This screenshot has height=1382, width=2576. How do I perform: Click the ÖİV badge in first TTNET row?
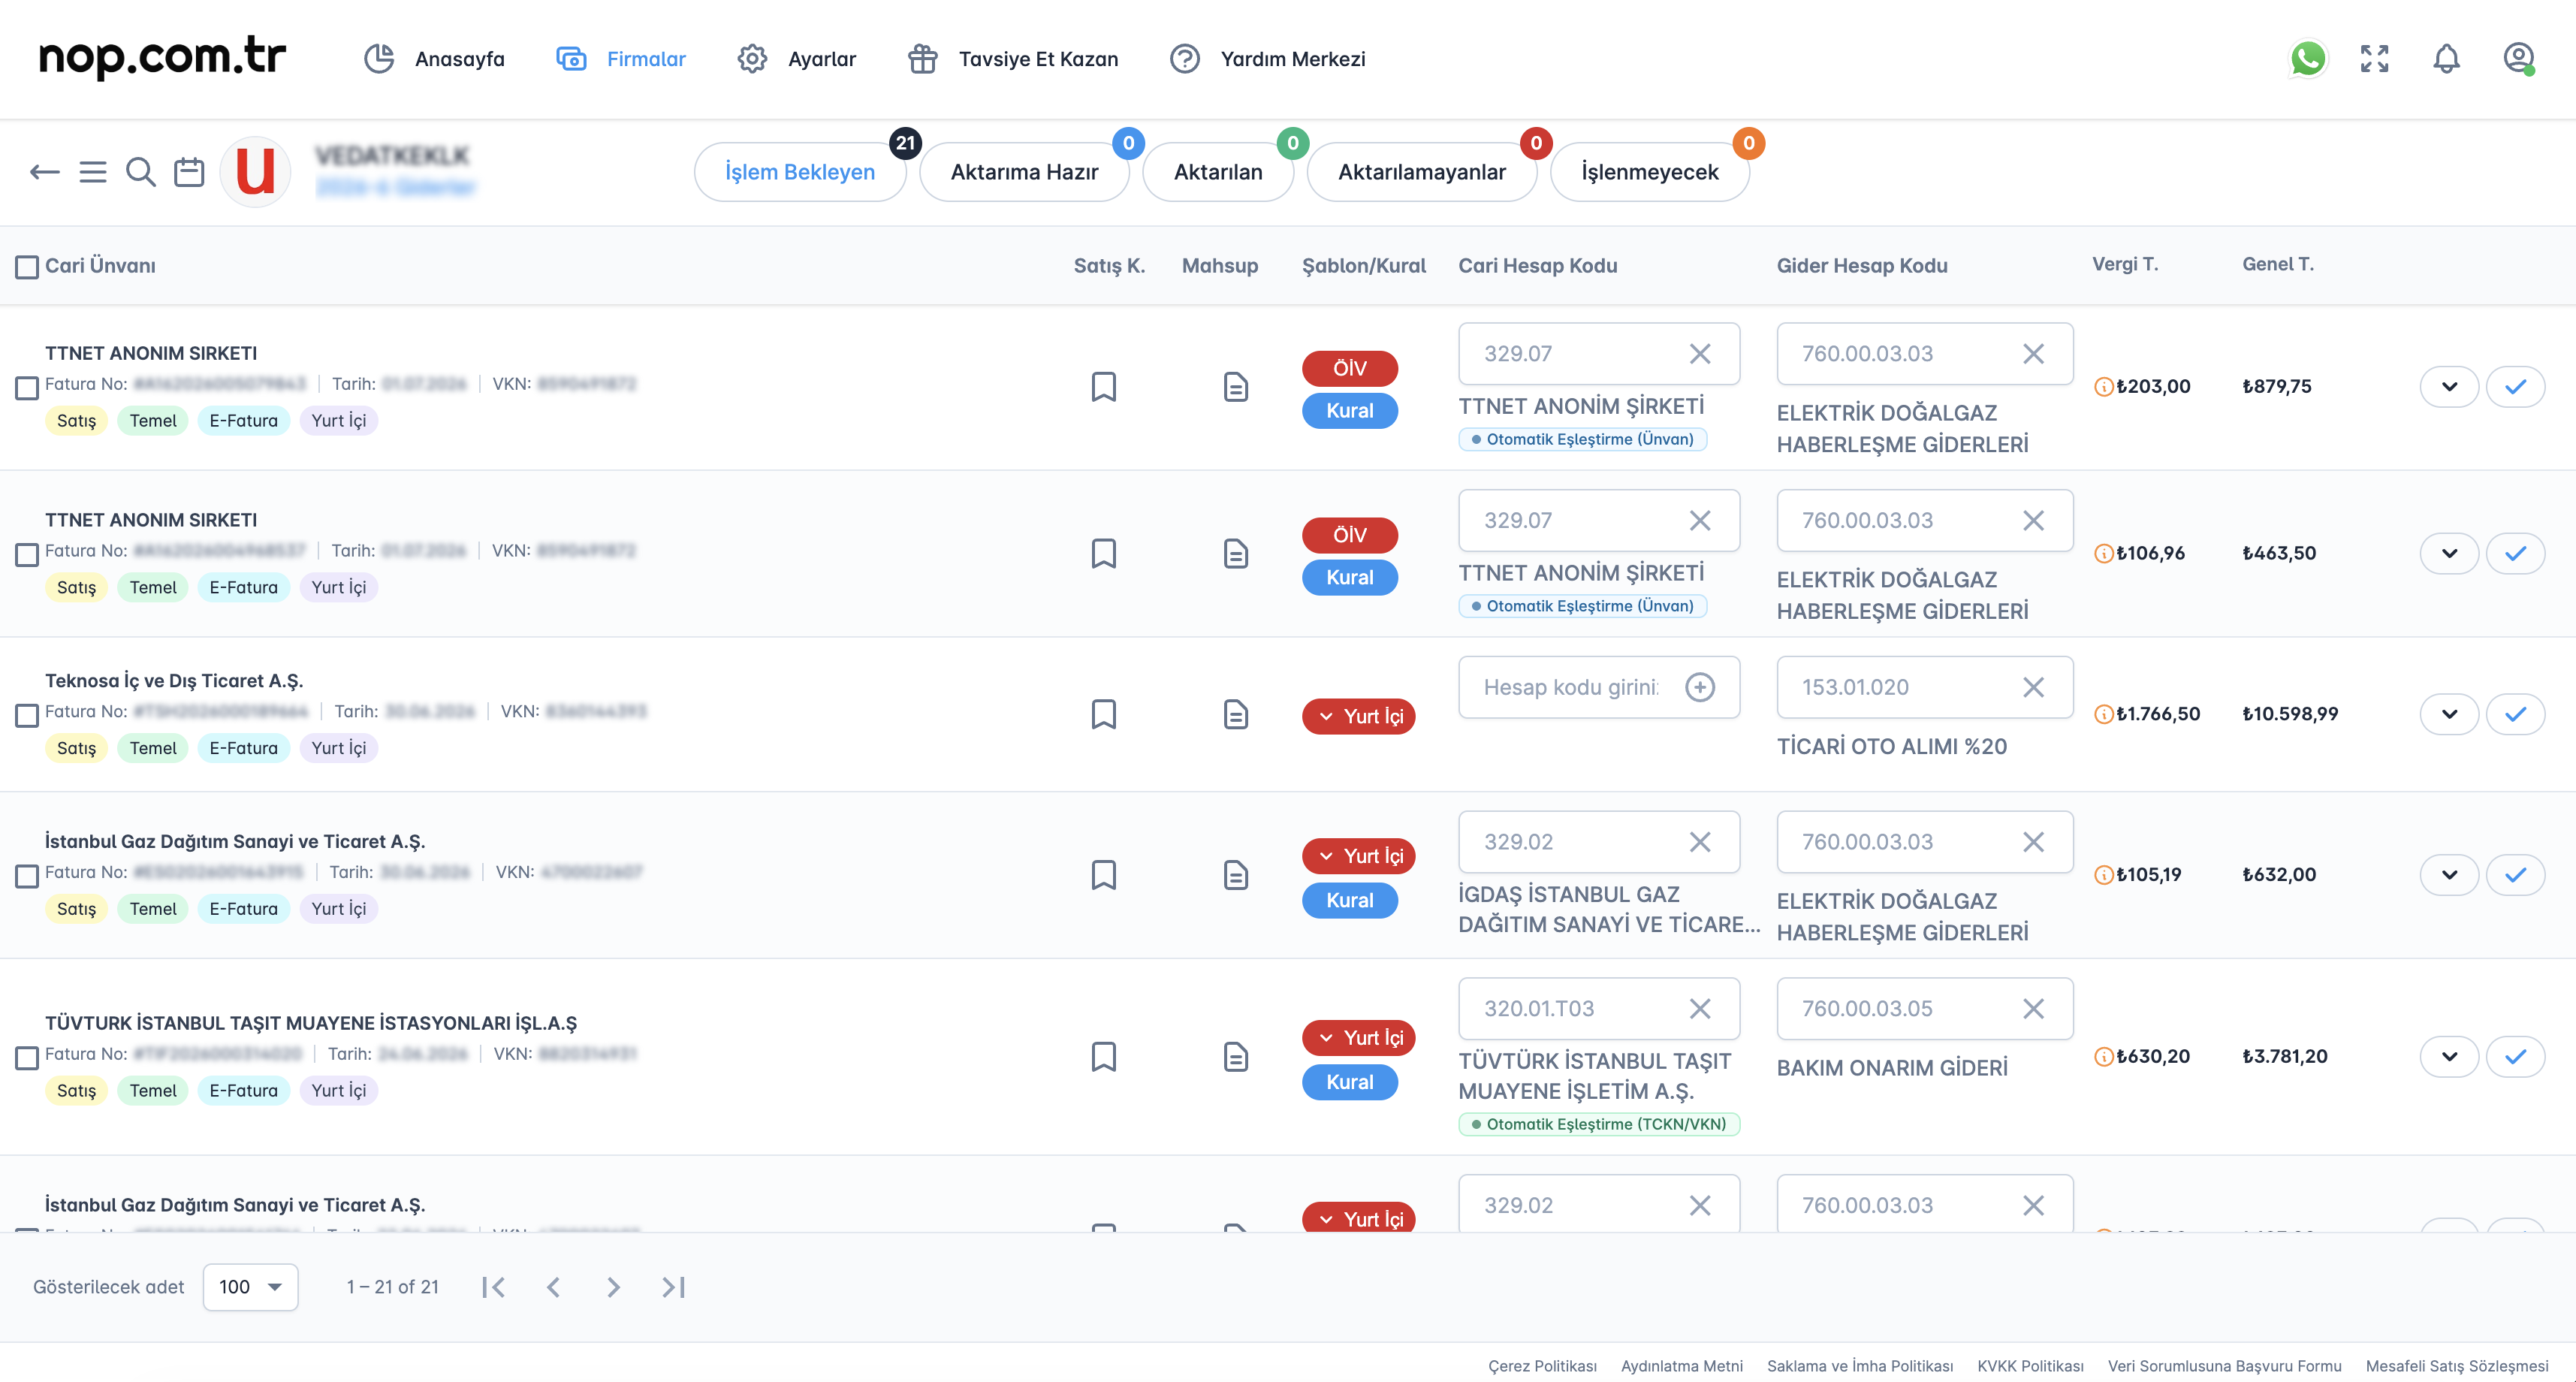pos(1349,368)
